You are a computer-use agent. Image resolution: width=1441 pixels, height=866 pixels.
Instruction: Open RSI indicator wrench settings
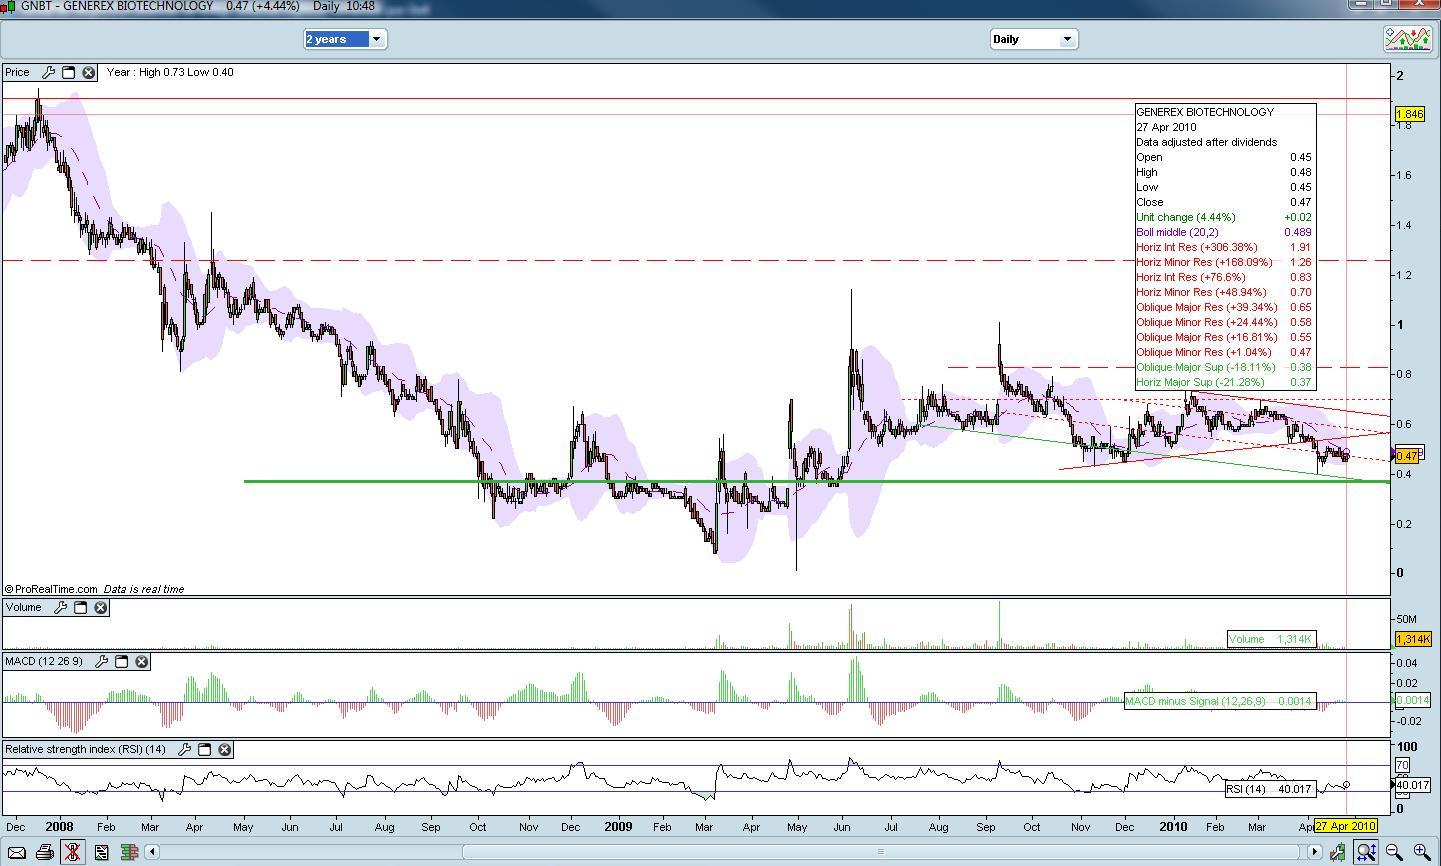185,749
